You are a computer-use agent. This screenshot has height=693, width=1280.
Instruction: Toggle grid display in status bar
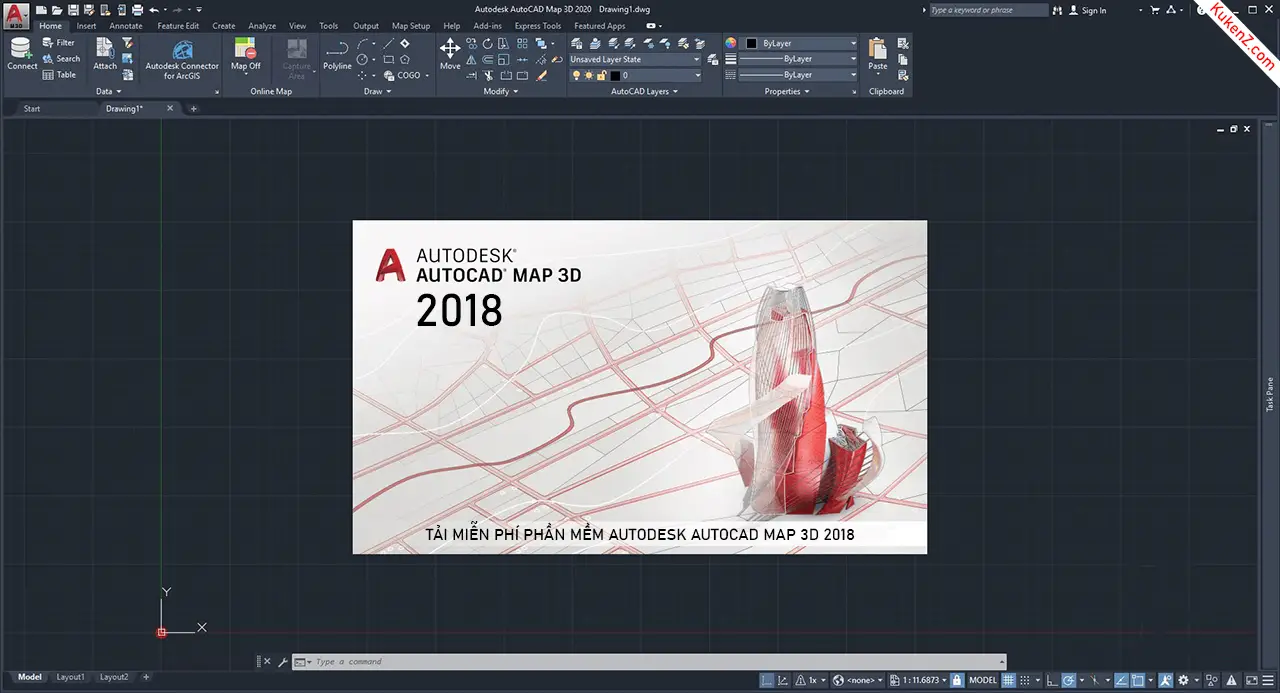[x=1008, y=680]
